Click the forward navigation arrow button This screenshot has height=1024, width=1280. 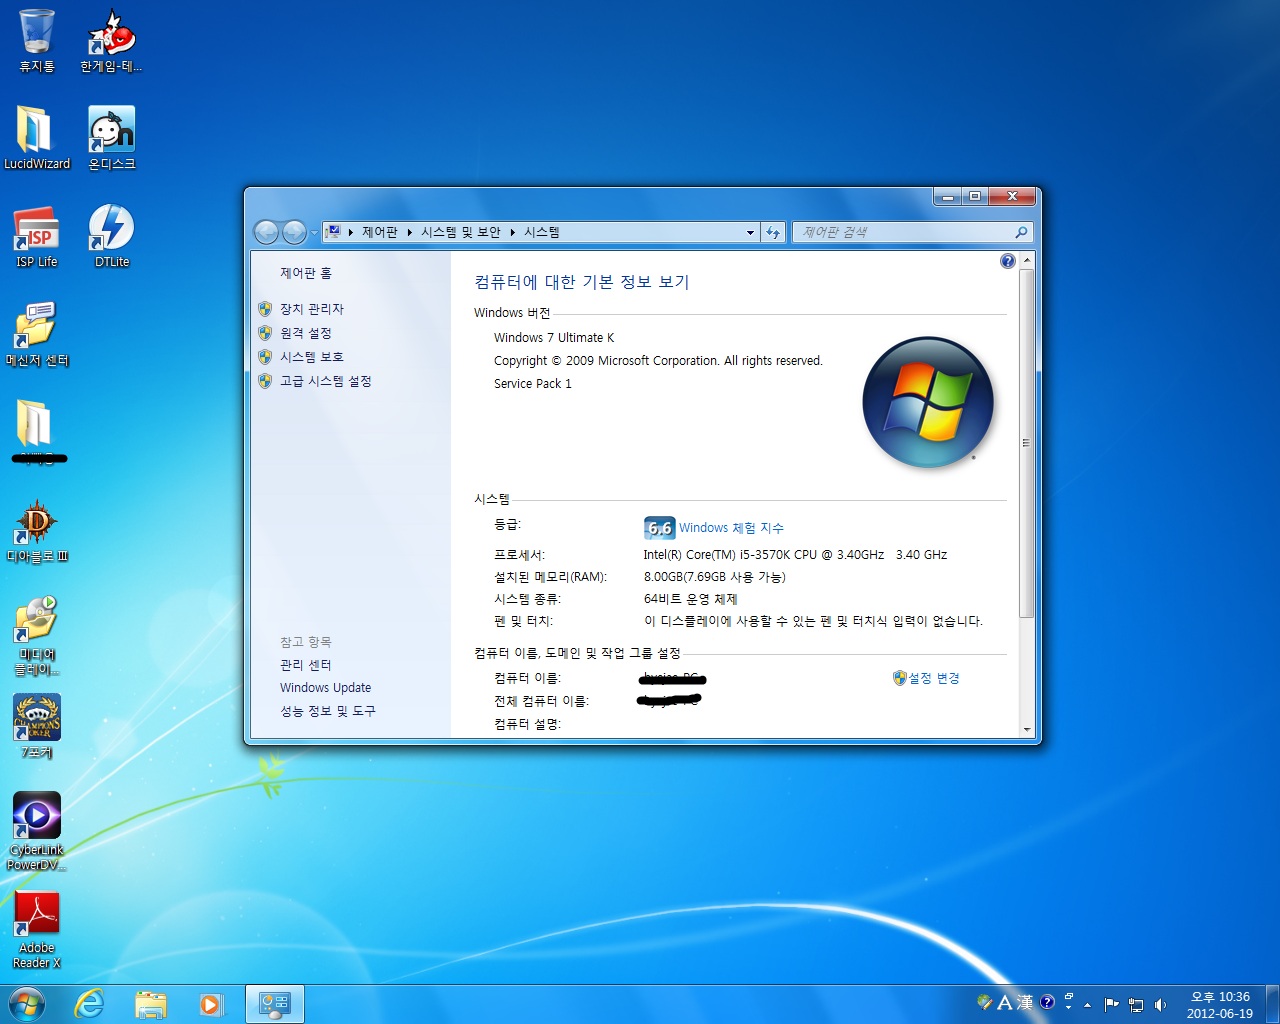point(294,232)
